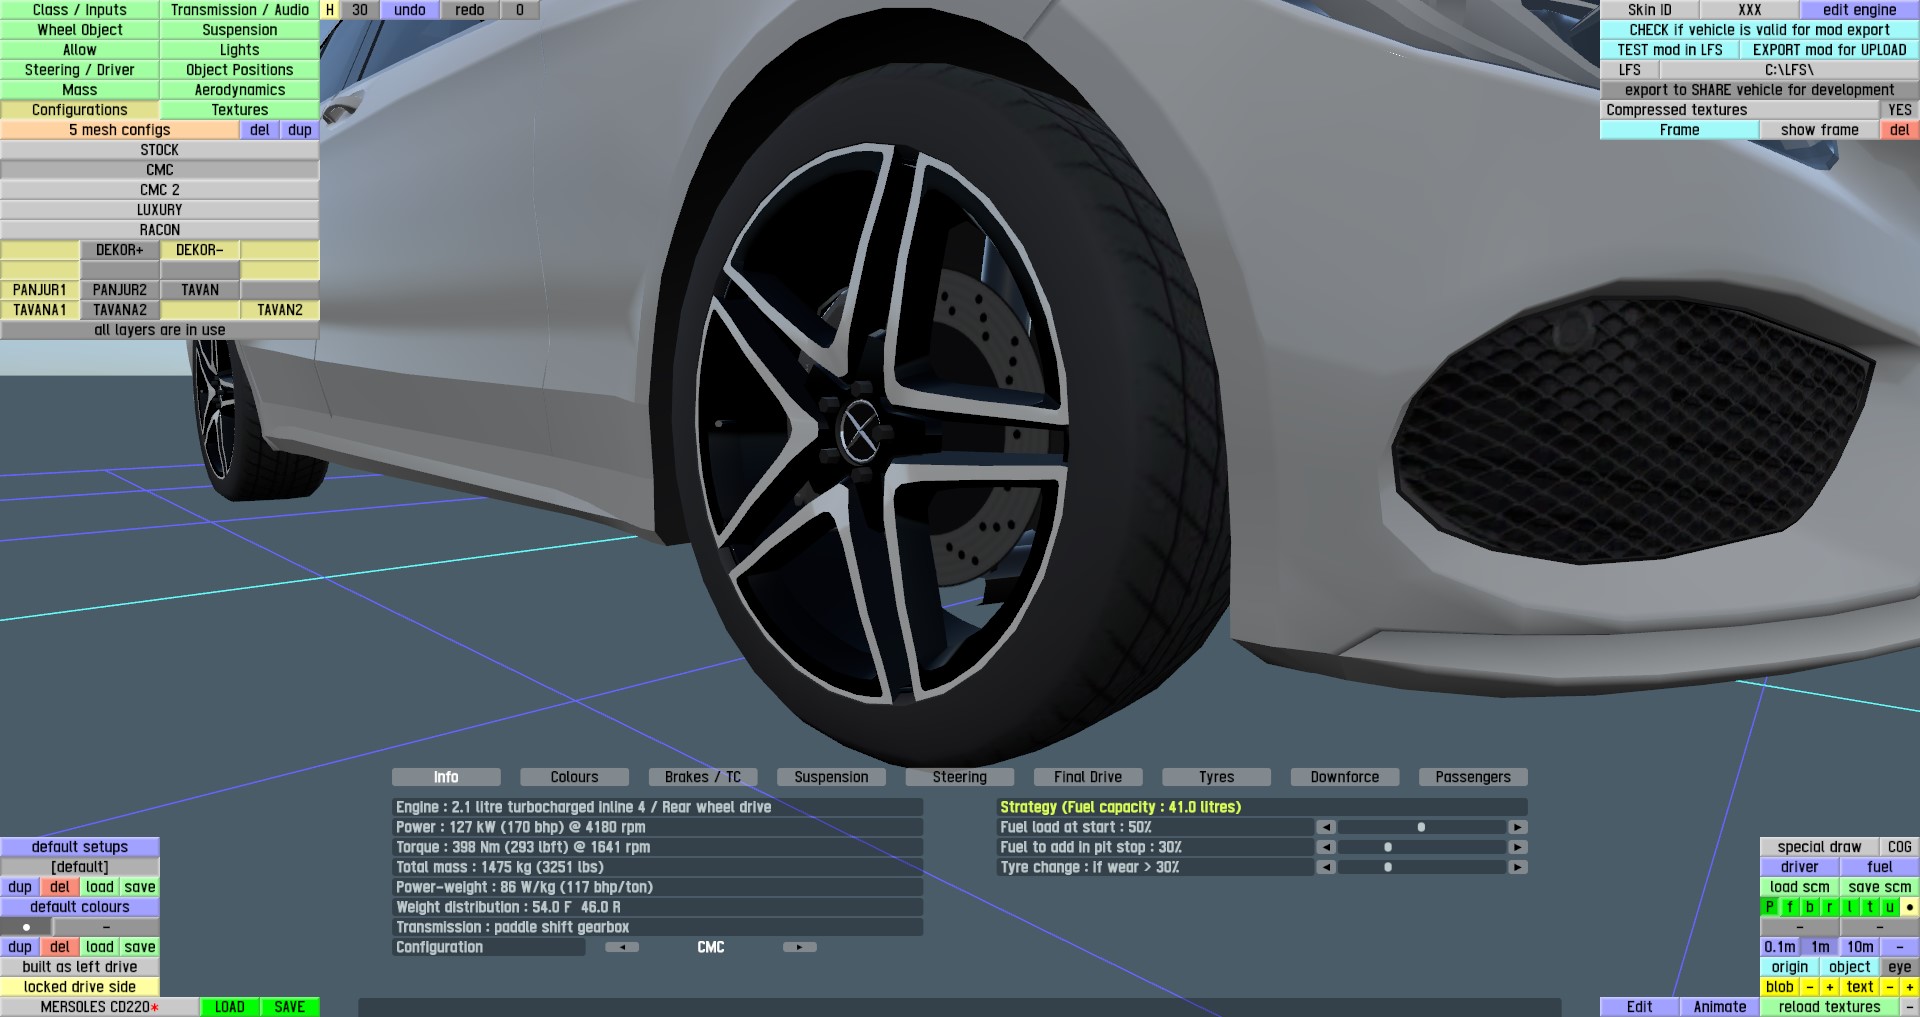This screenshot has width=1920, height=1017.
Task: Adjust Fuel to add in pit stop slider
Action: tap(1422, 847)
